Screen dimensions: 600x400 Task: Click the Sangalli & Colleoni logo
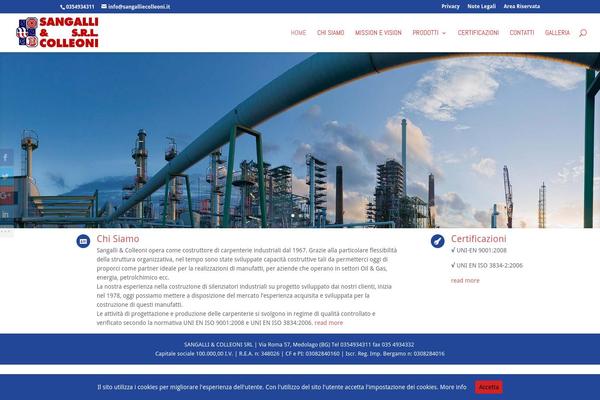point(57,33)
